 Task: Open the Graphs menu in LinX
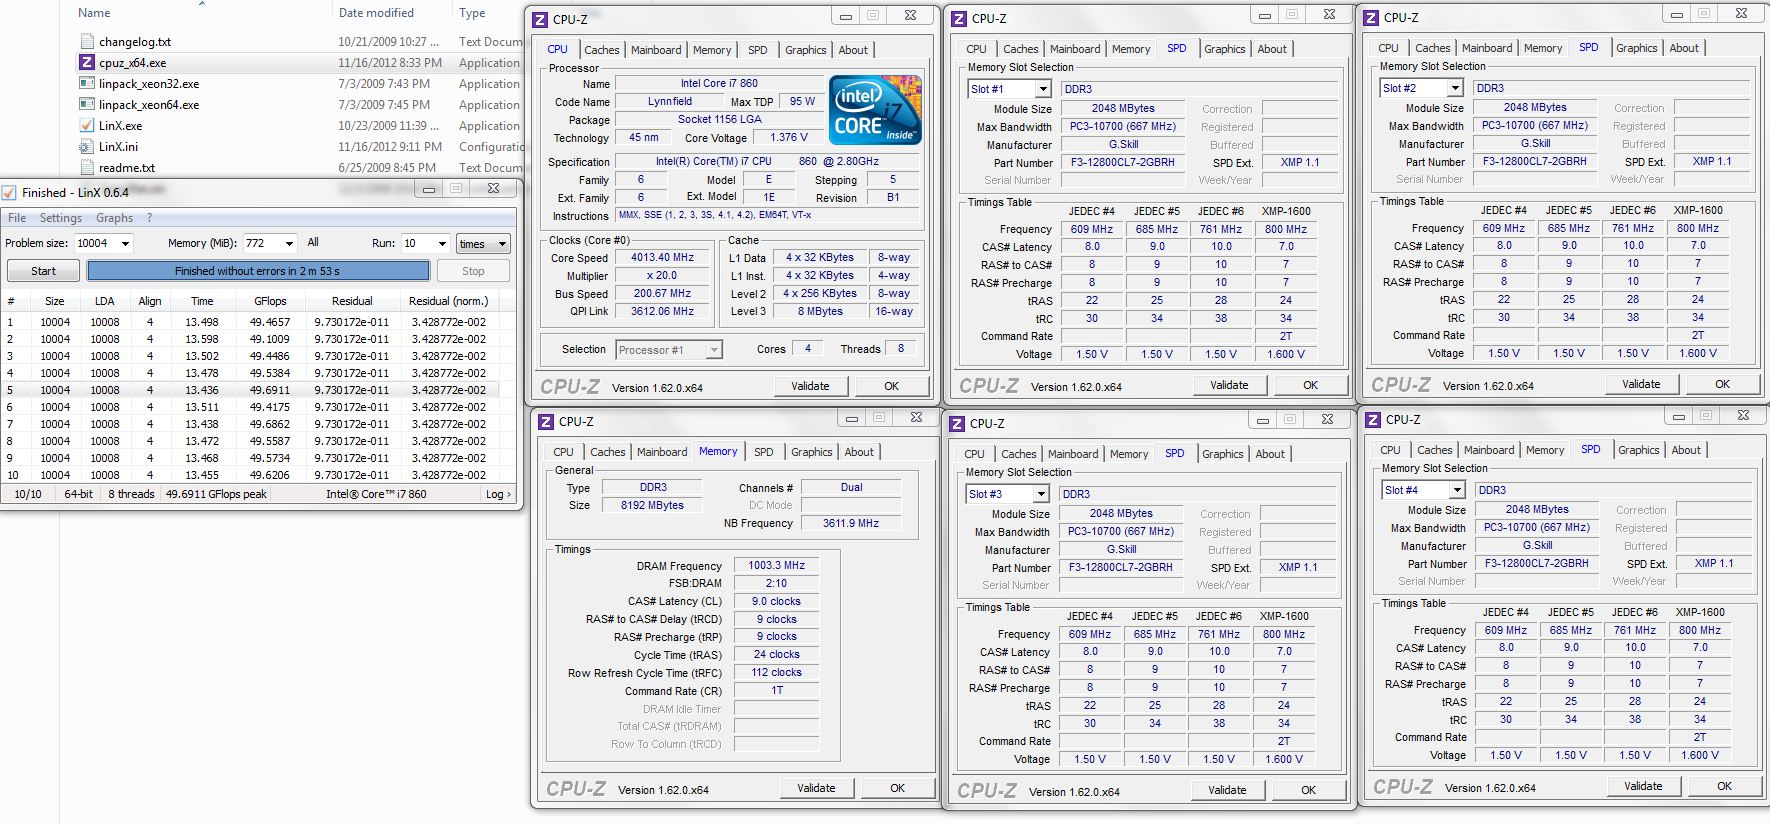114,218
